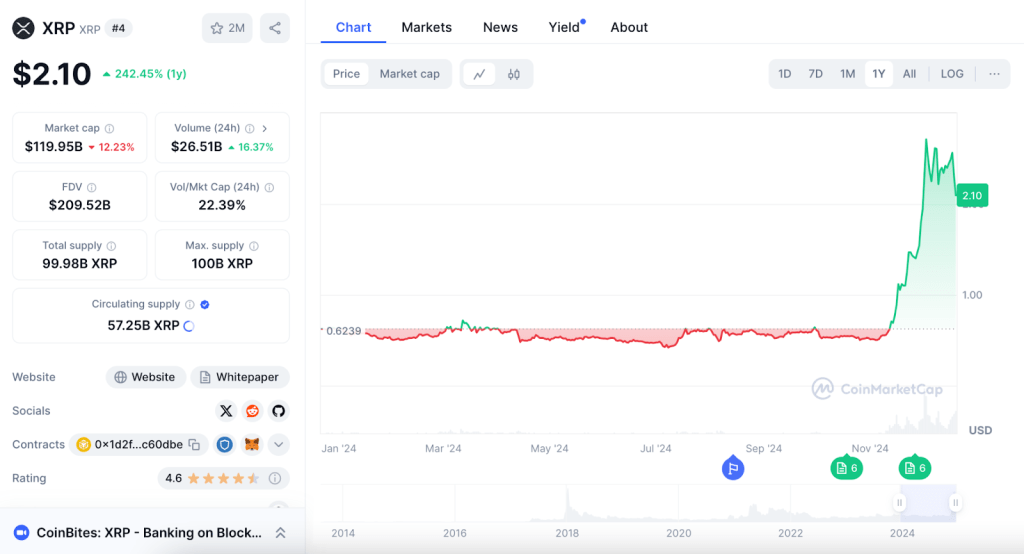Screen dimensions: 1024x554
Task: Open XRP's Reddit social link
Action: click(252, 411)
